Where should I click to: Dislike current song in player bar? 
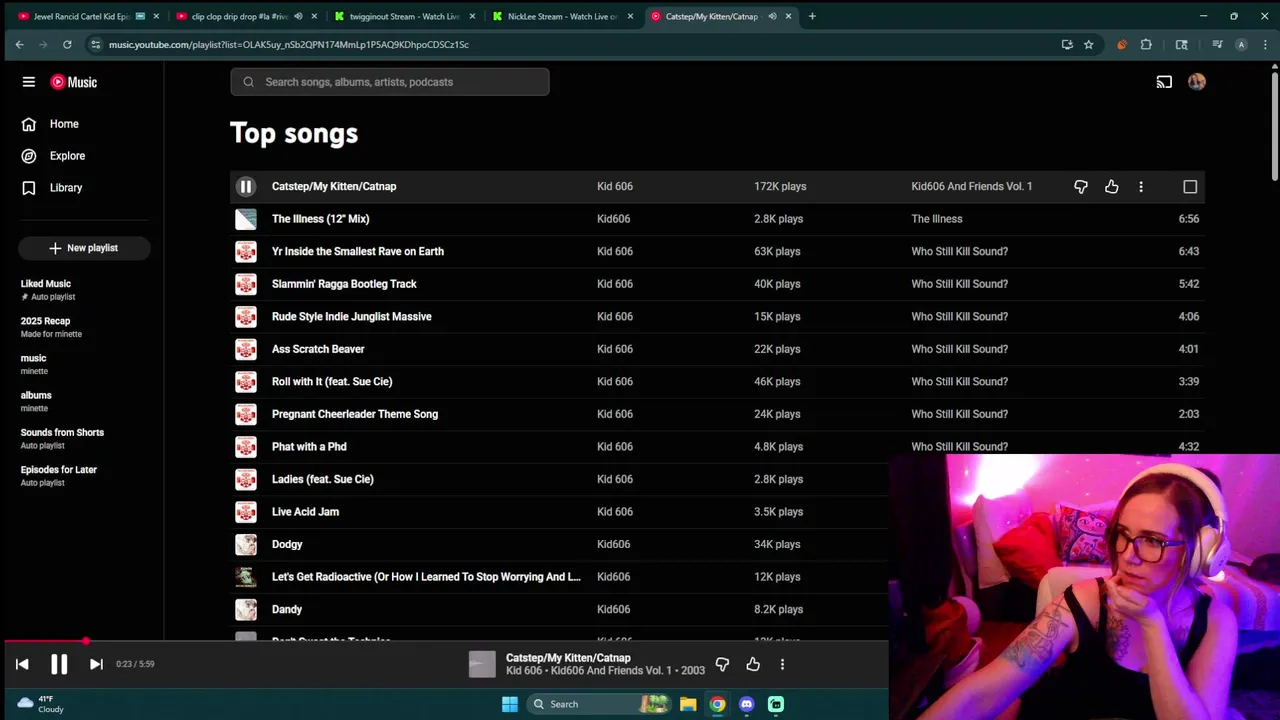(x=722, y=664)
